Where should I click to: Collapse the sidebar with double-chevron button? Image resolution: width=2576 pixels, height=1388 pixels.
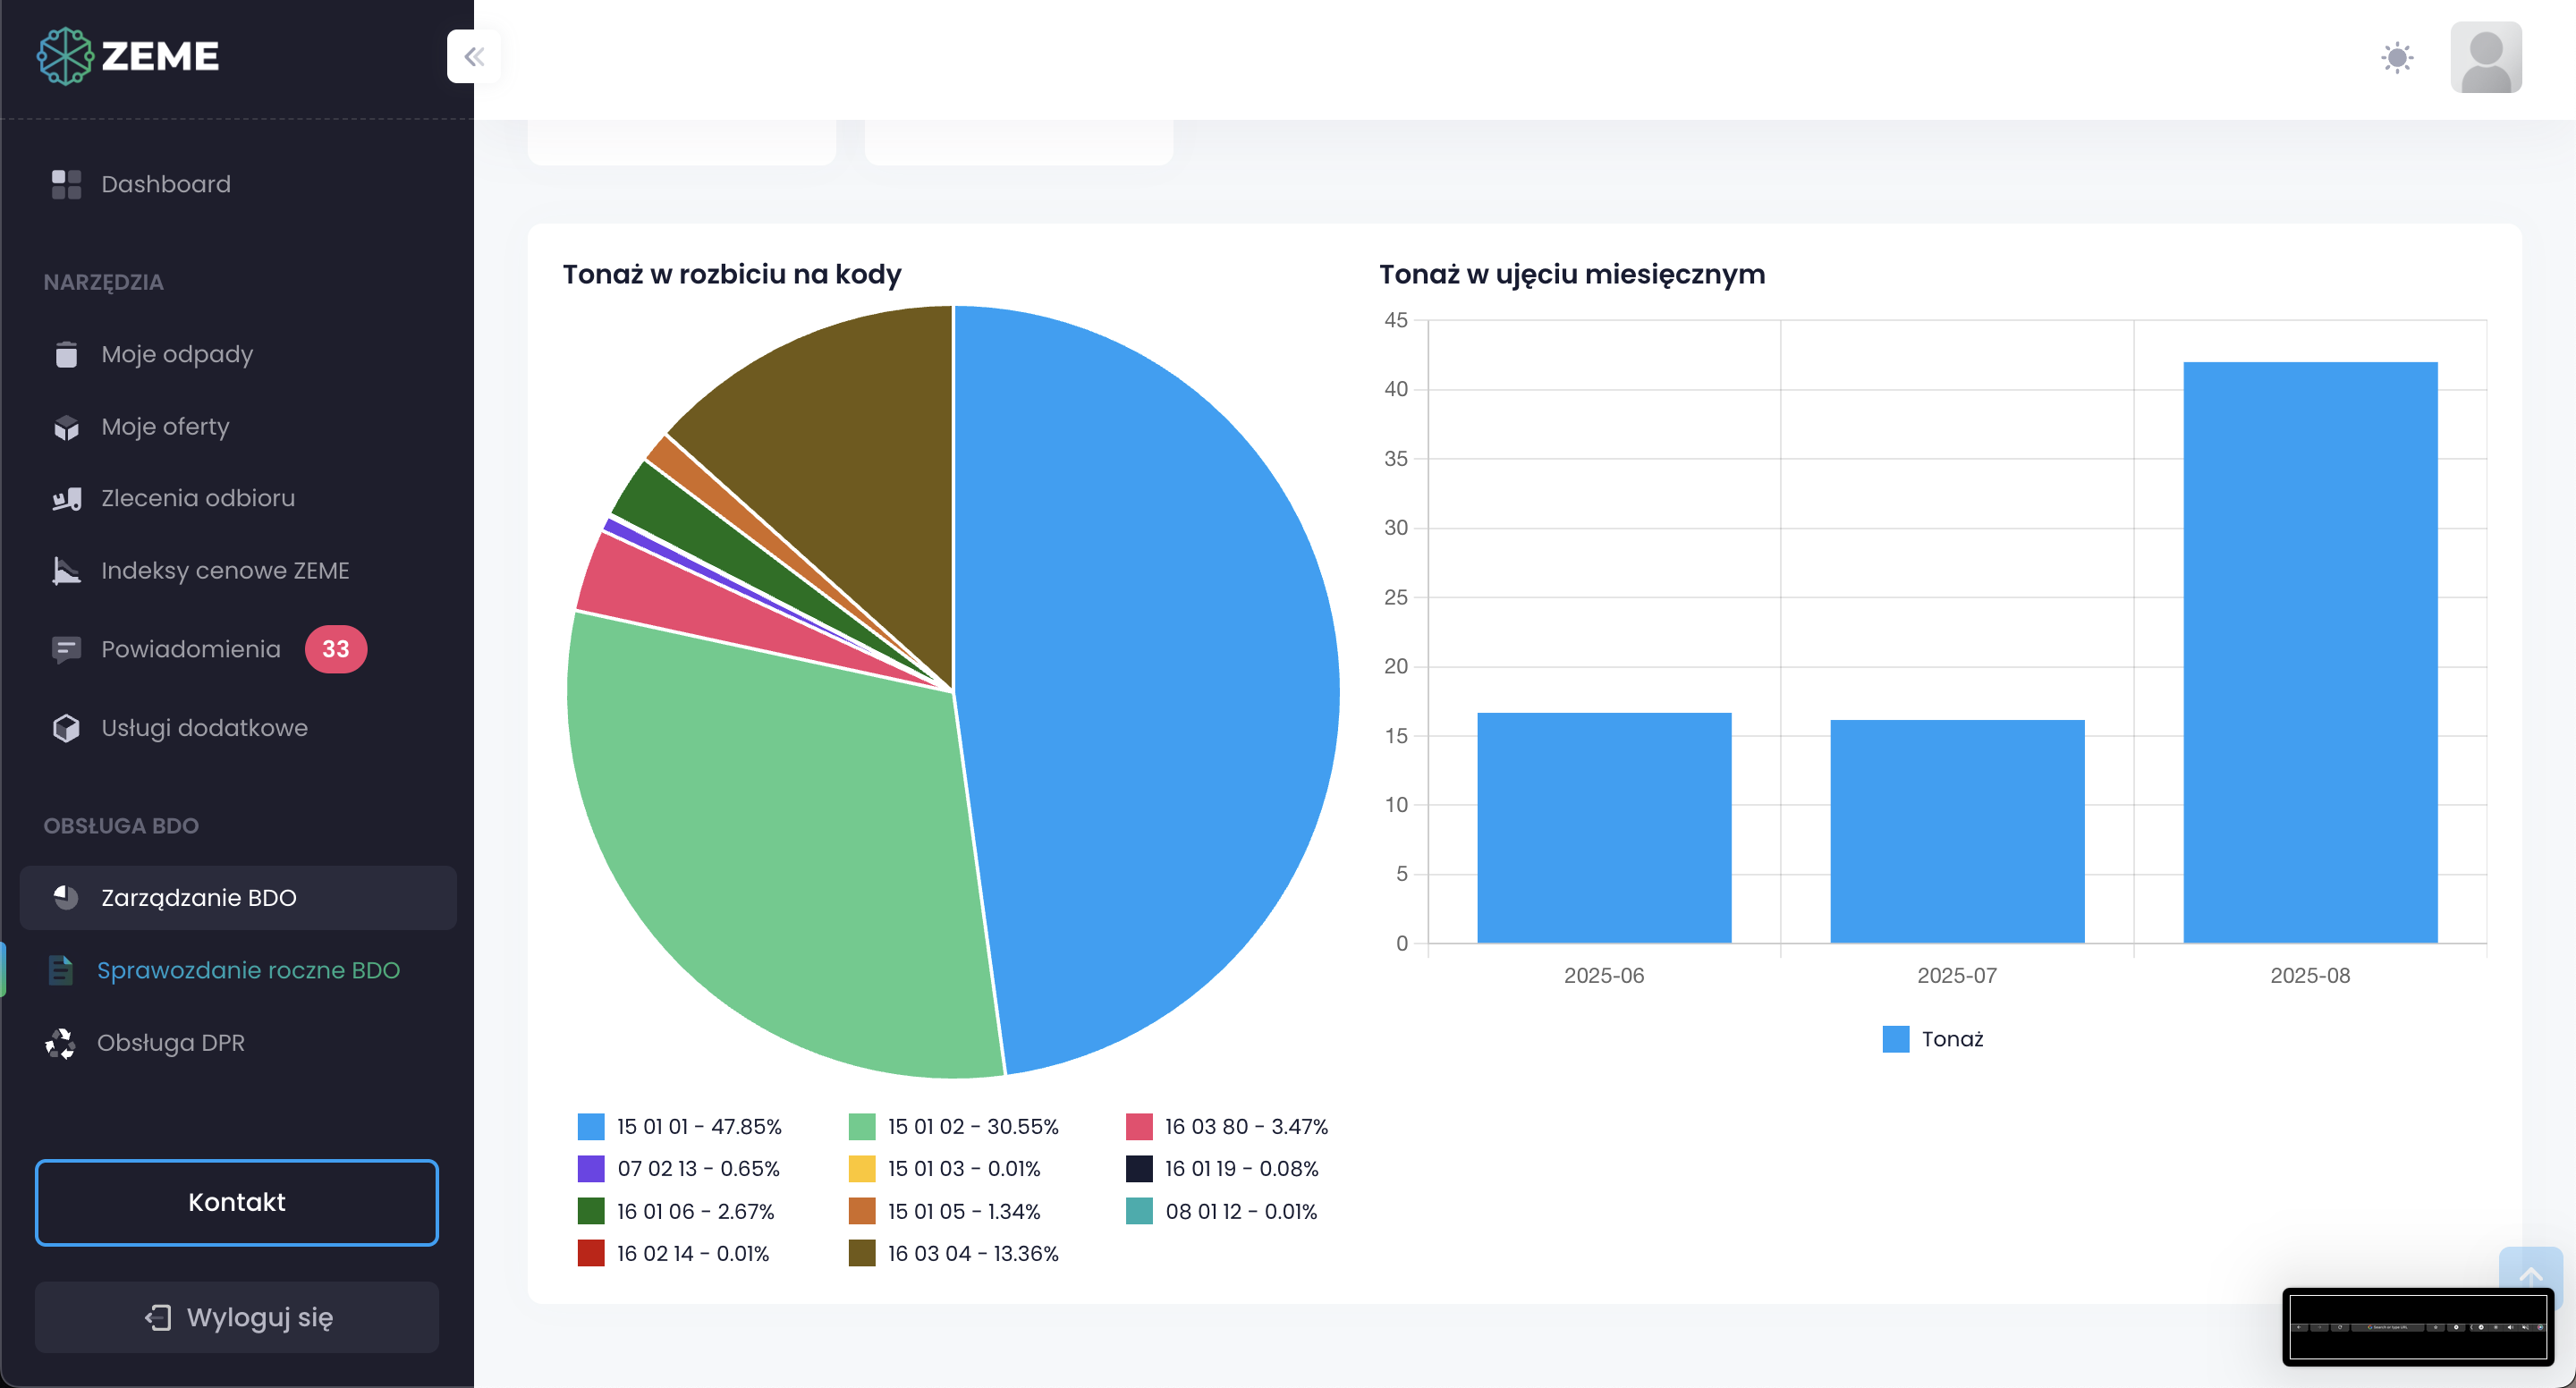pos(474,56)
